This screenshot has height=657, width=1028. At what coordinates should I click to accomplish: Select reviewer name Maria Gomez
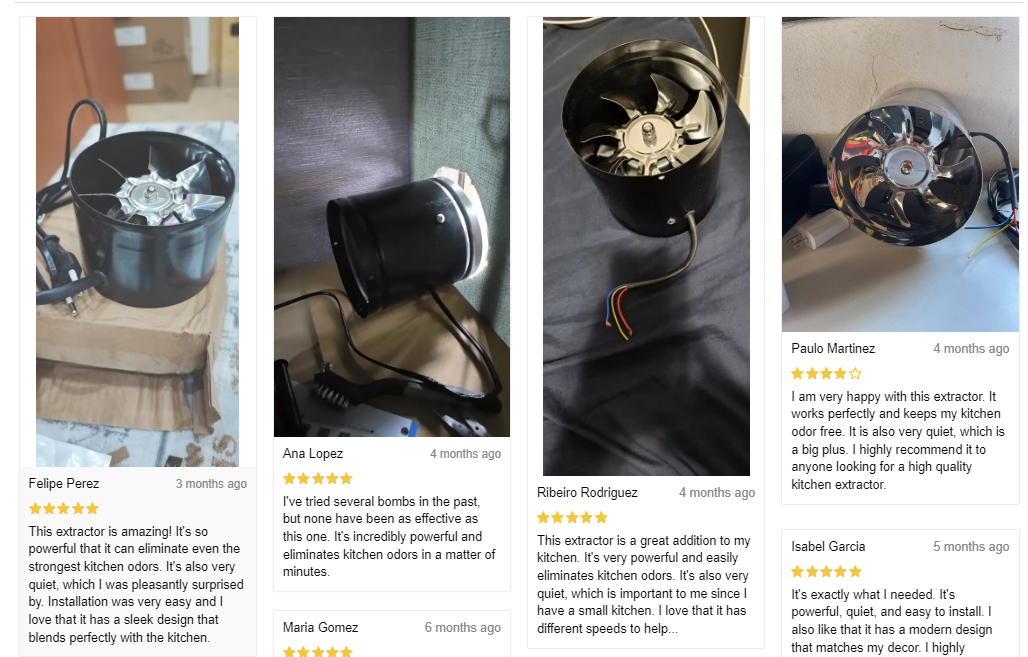(x=321, y=627)
